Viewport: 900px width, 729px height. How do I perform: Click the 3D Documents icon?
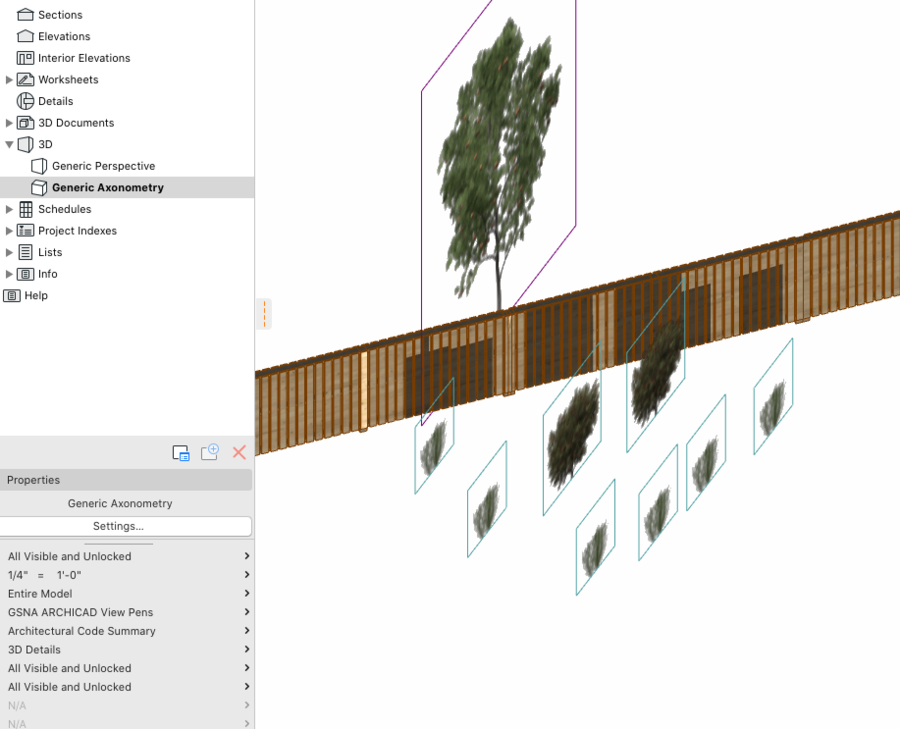(25, 123)
